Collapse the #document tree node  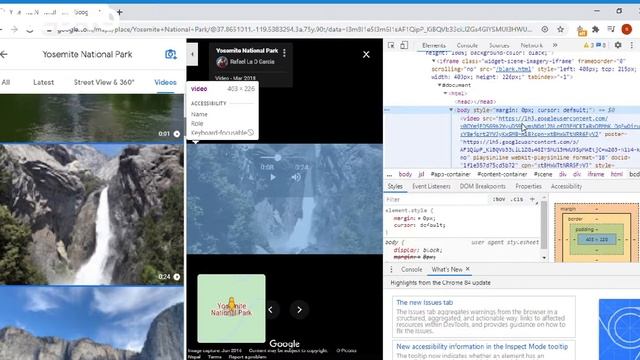coord(440,85)
